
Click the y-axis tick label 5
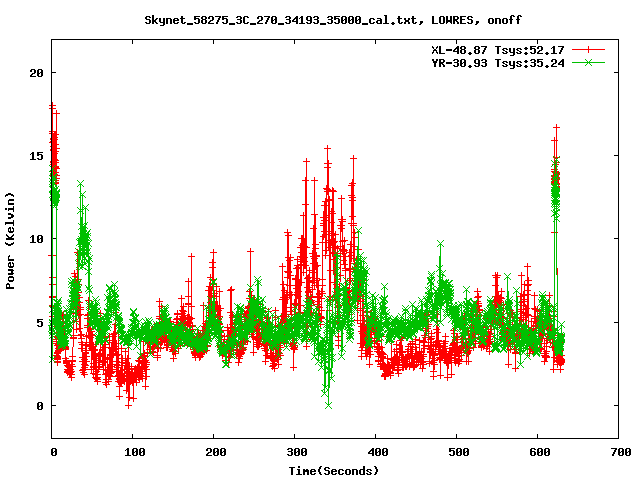pyautogui.click(x=40, y=322)
